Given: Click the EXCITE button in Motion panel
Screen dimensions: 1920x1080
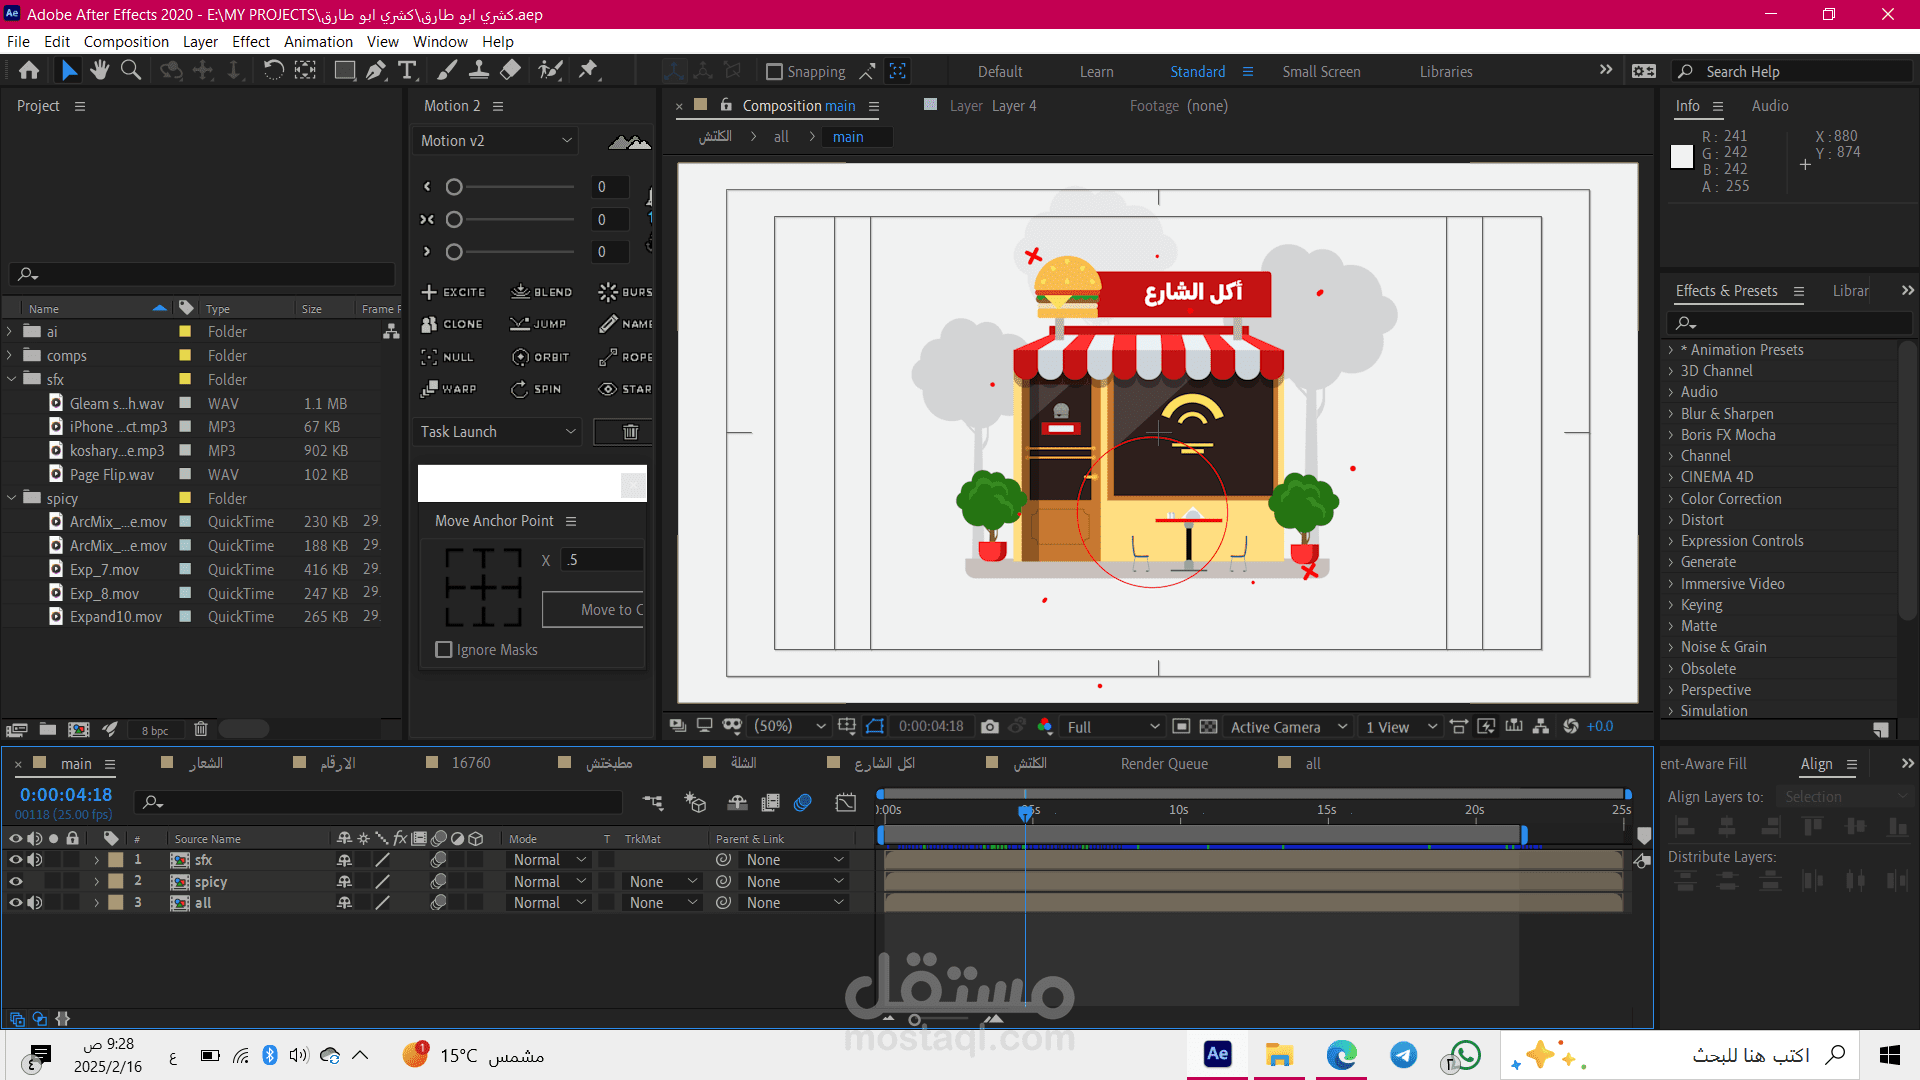Looking at the screenshot, I should click(x=453, y=292).
